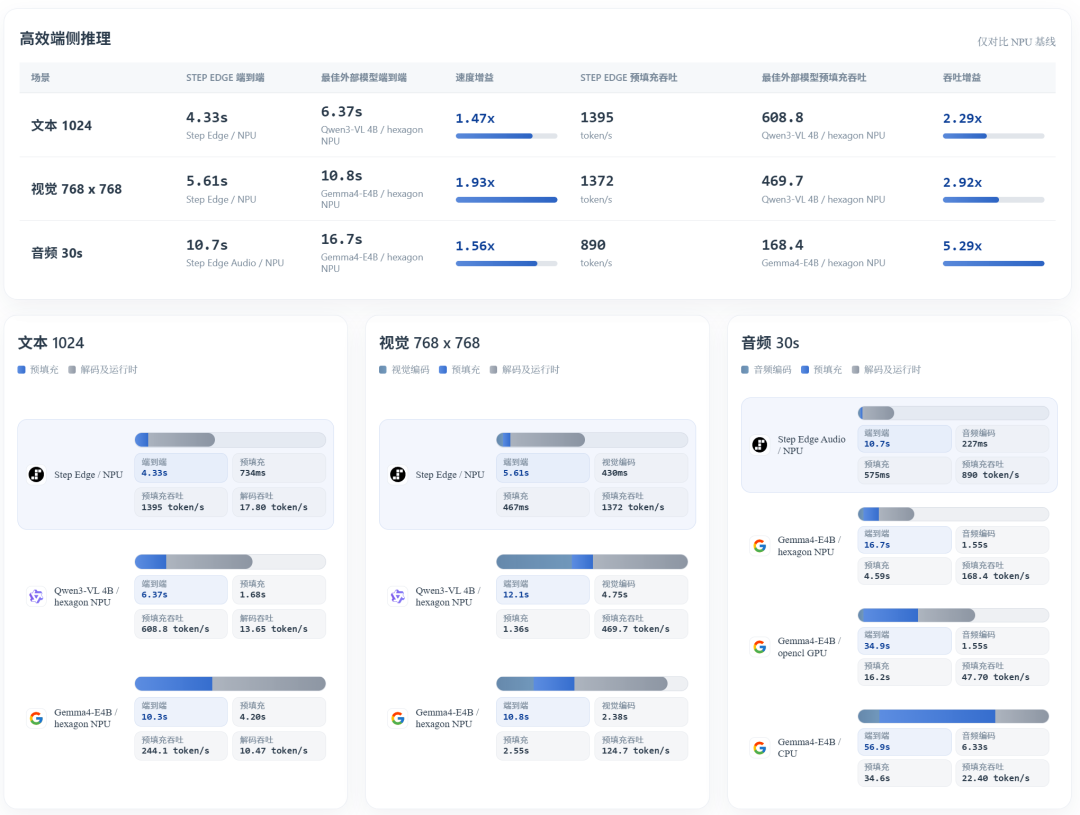Screen dimensions: 1080x815
Task: Click the 端到端 56.9s tile
Action: click(x=904, y=741)
